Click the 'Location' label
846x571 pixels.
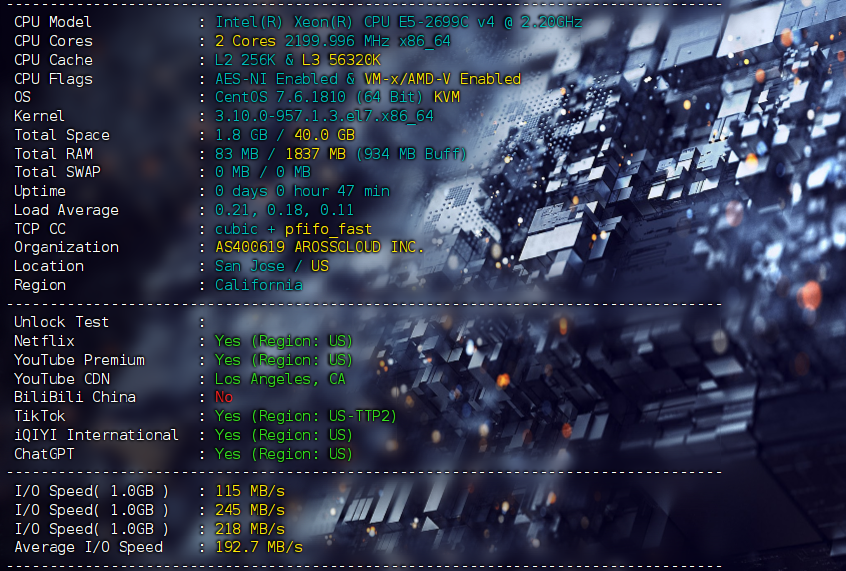coord(49,266)
